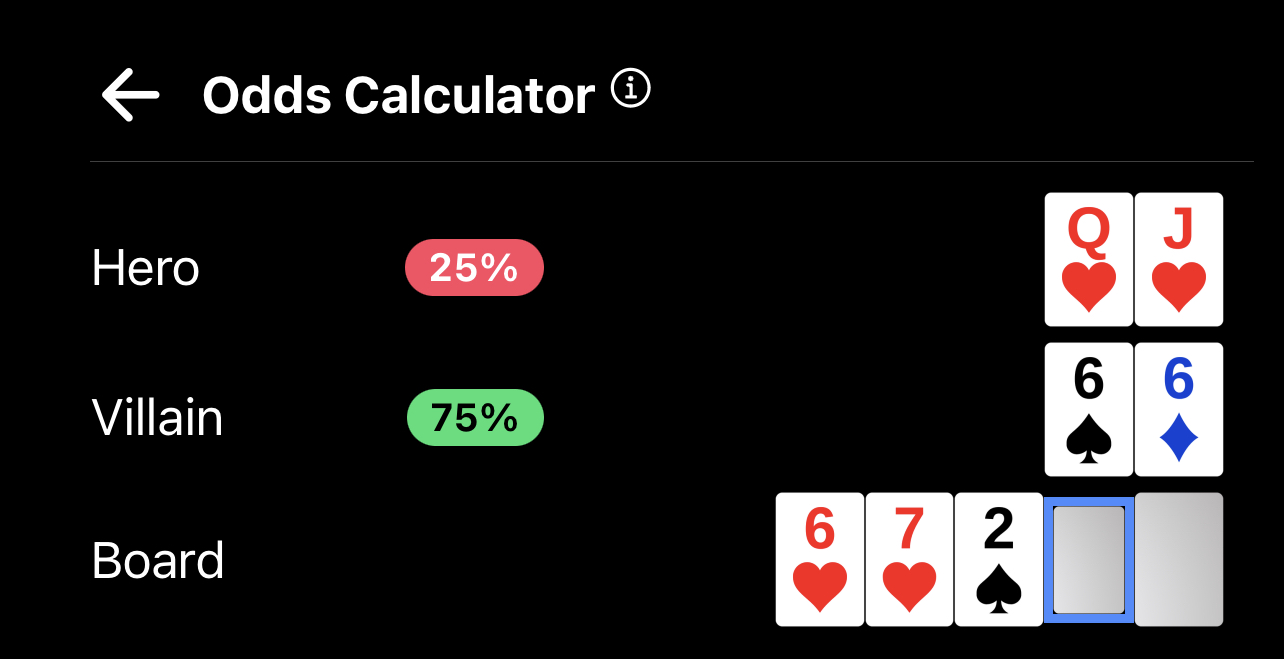Change the 6 of hearts board card

coord(819,559)
